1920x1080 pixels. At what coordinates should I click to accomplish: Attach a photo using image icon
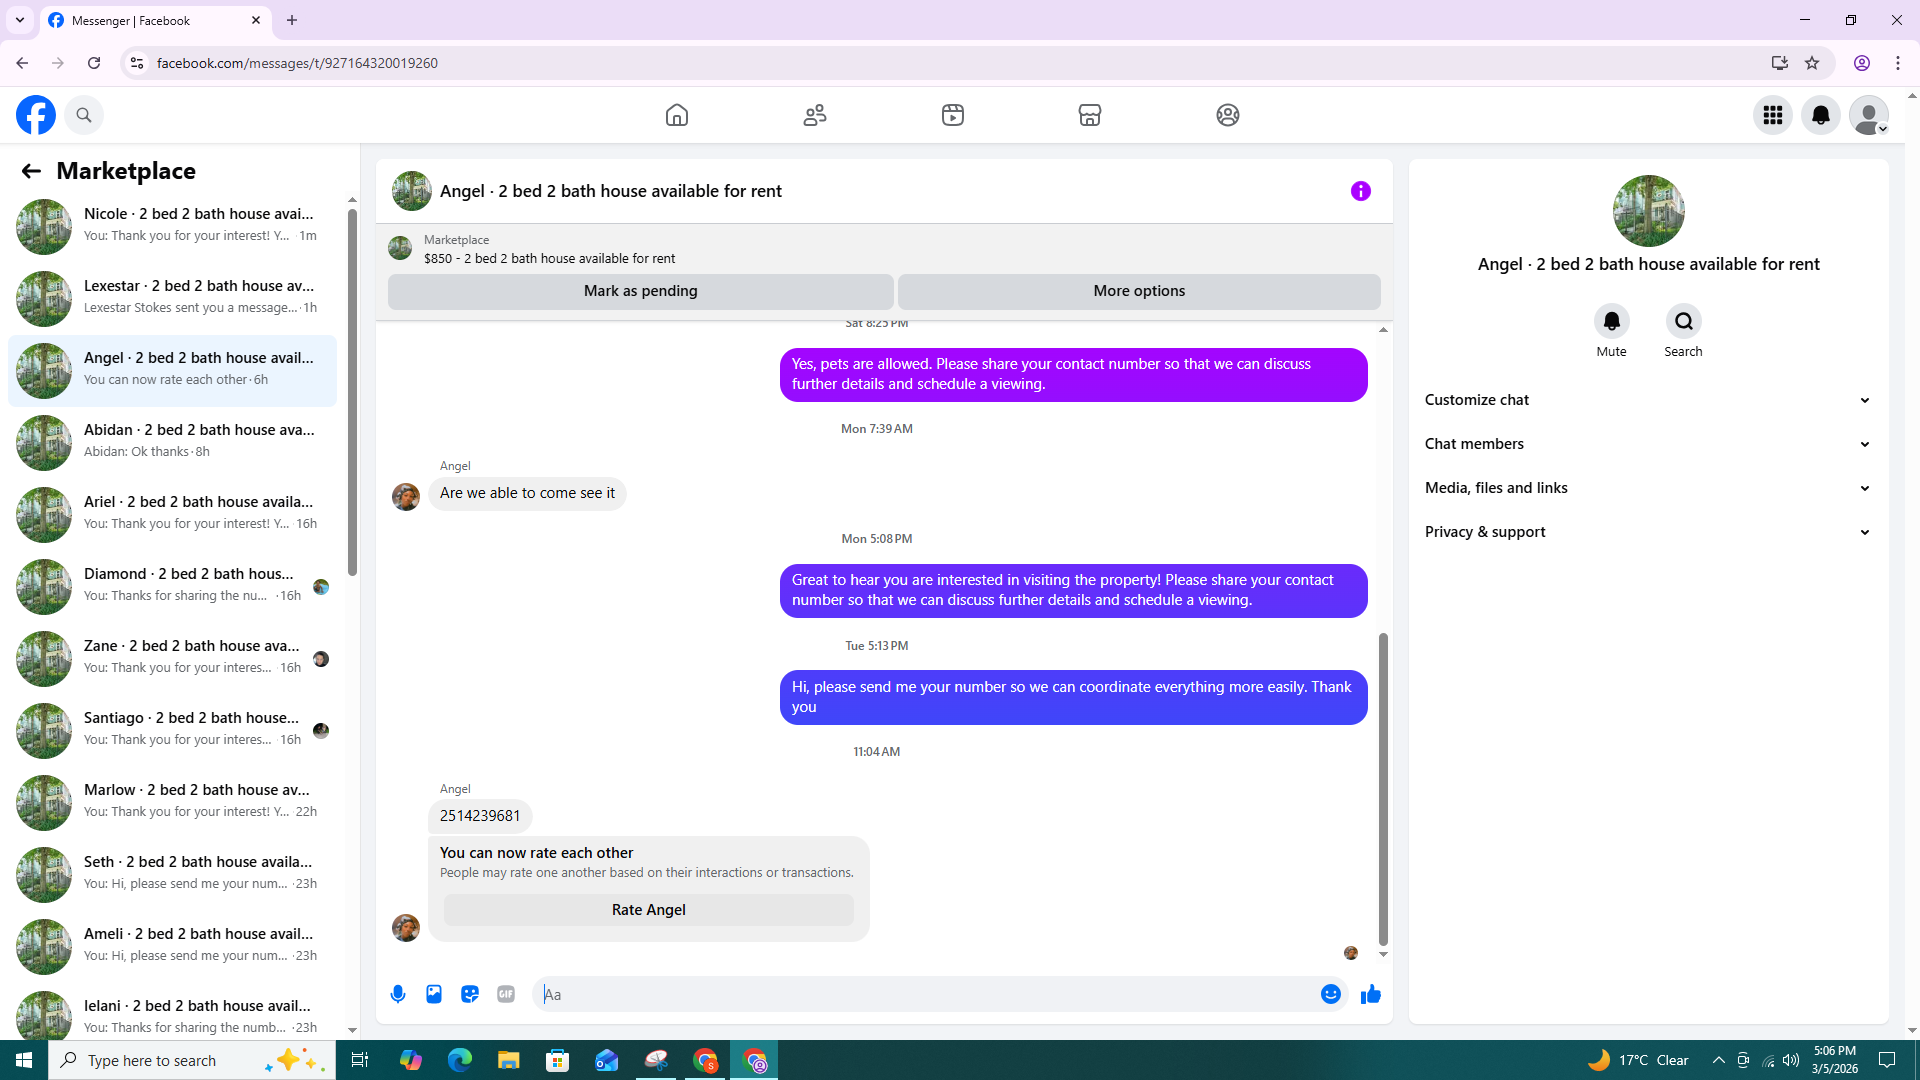434,994
